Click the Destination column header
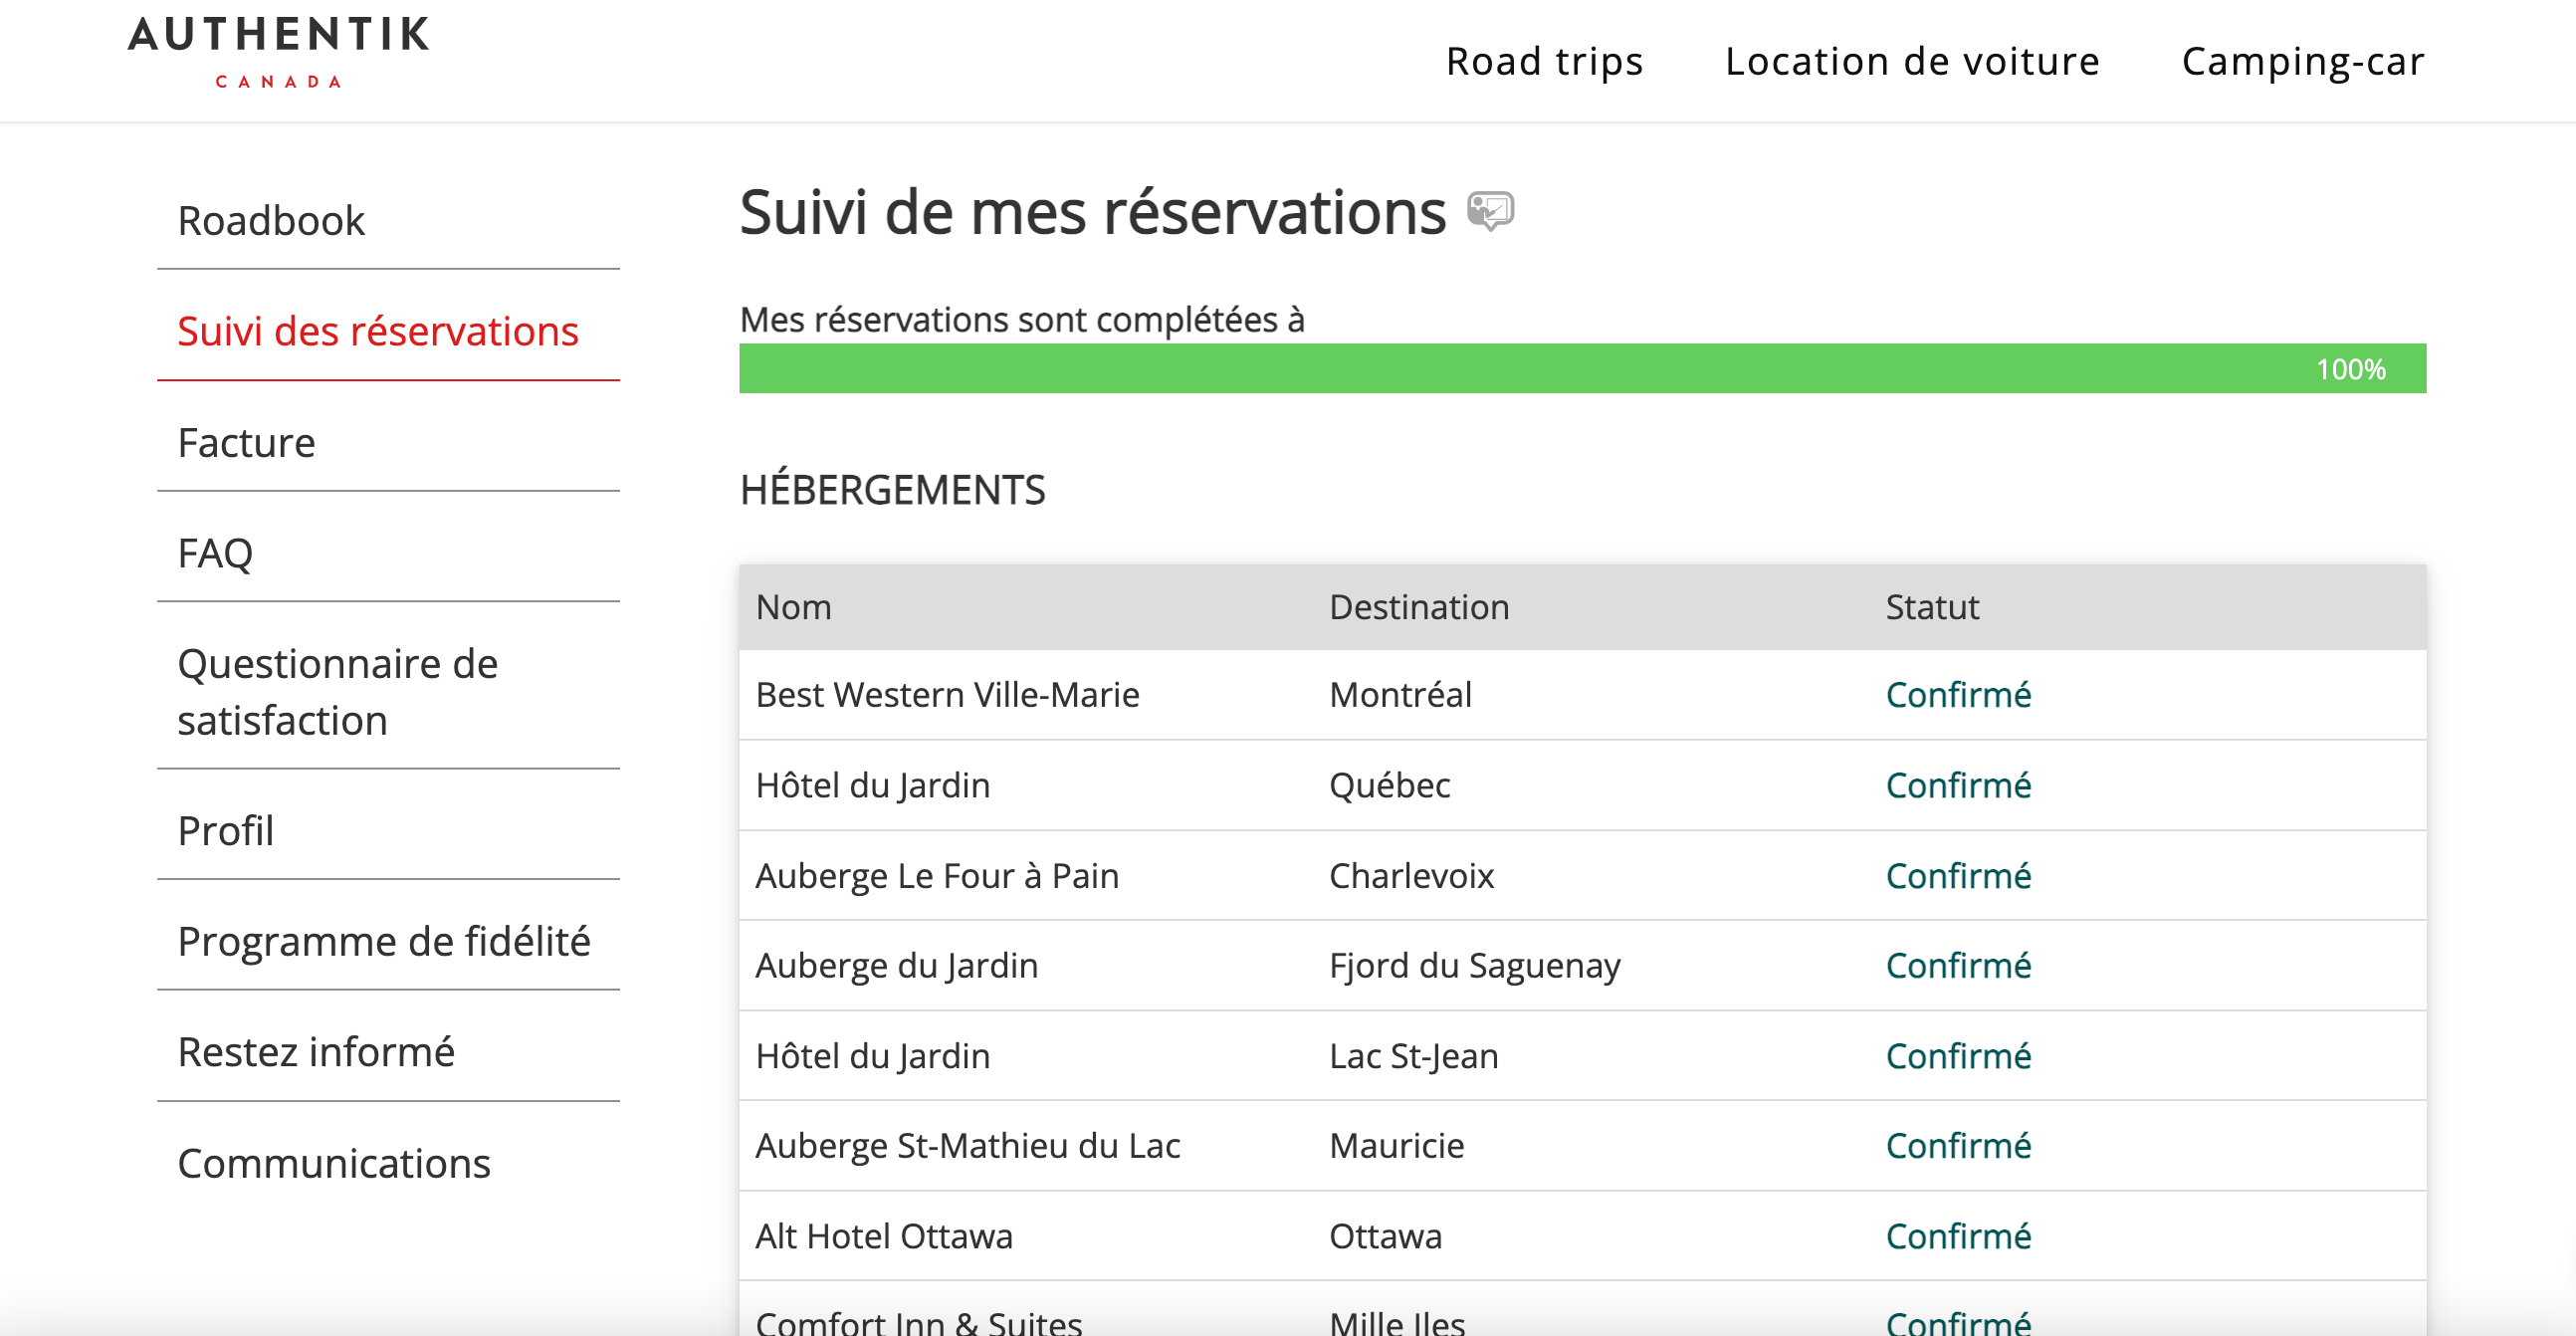Viewport: 2576px width, 1336px height. point(1419,607)
